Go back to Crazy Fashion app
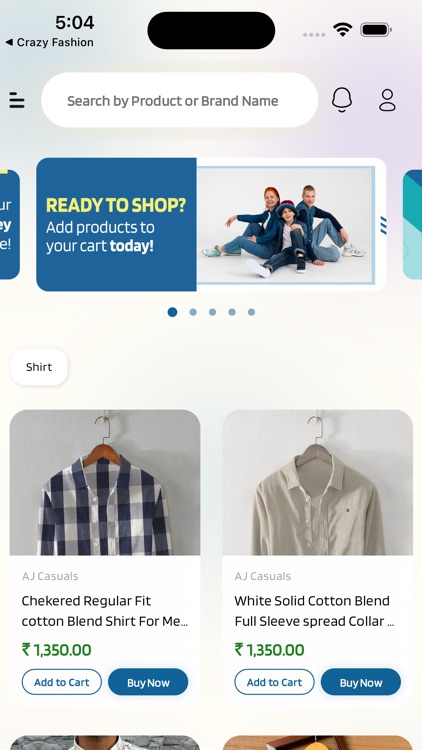 (49, 43)
